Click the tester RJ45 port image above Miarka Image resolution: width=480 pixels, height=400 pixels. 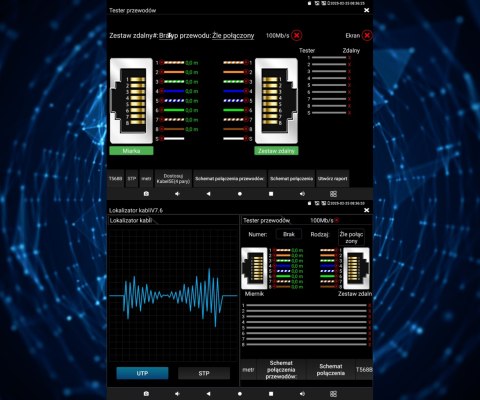click(x=131, y=101)
